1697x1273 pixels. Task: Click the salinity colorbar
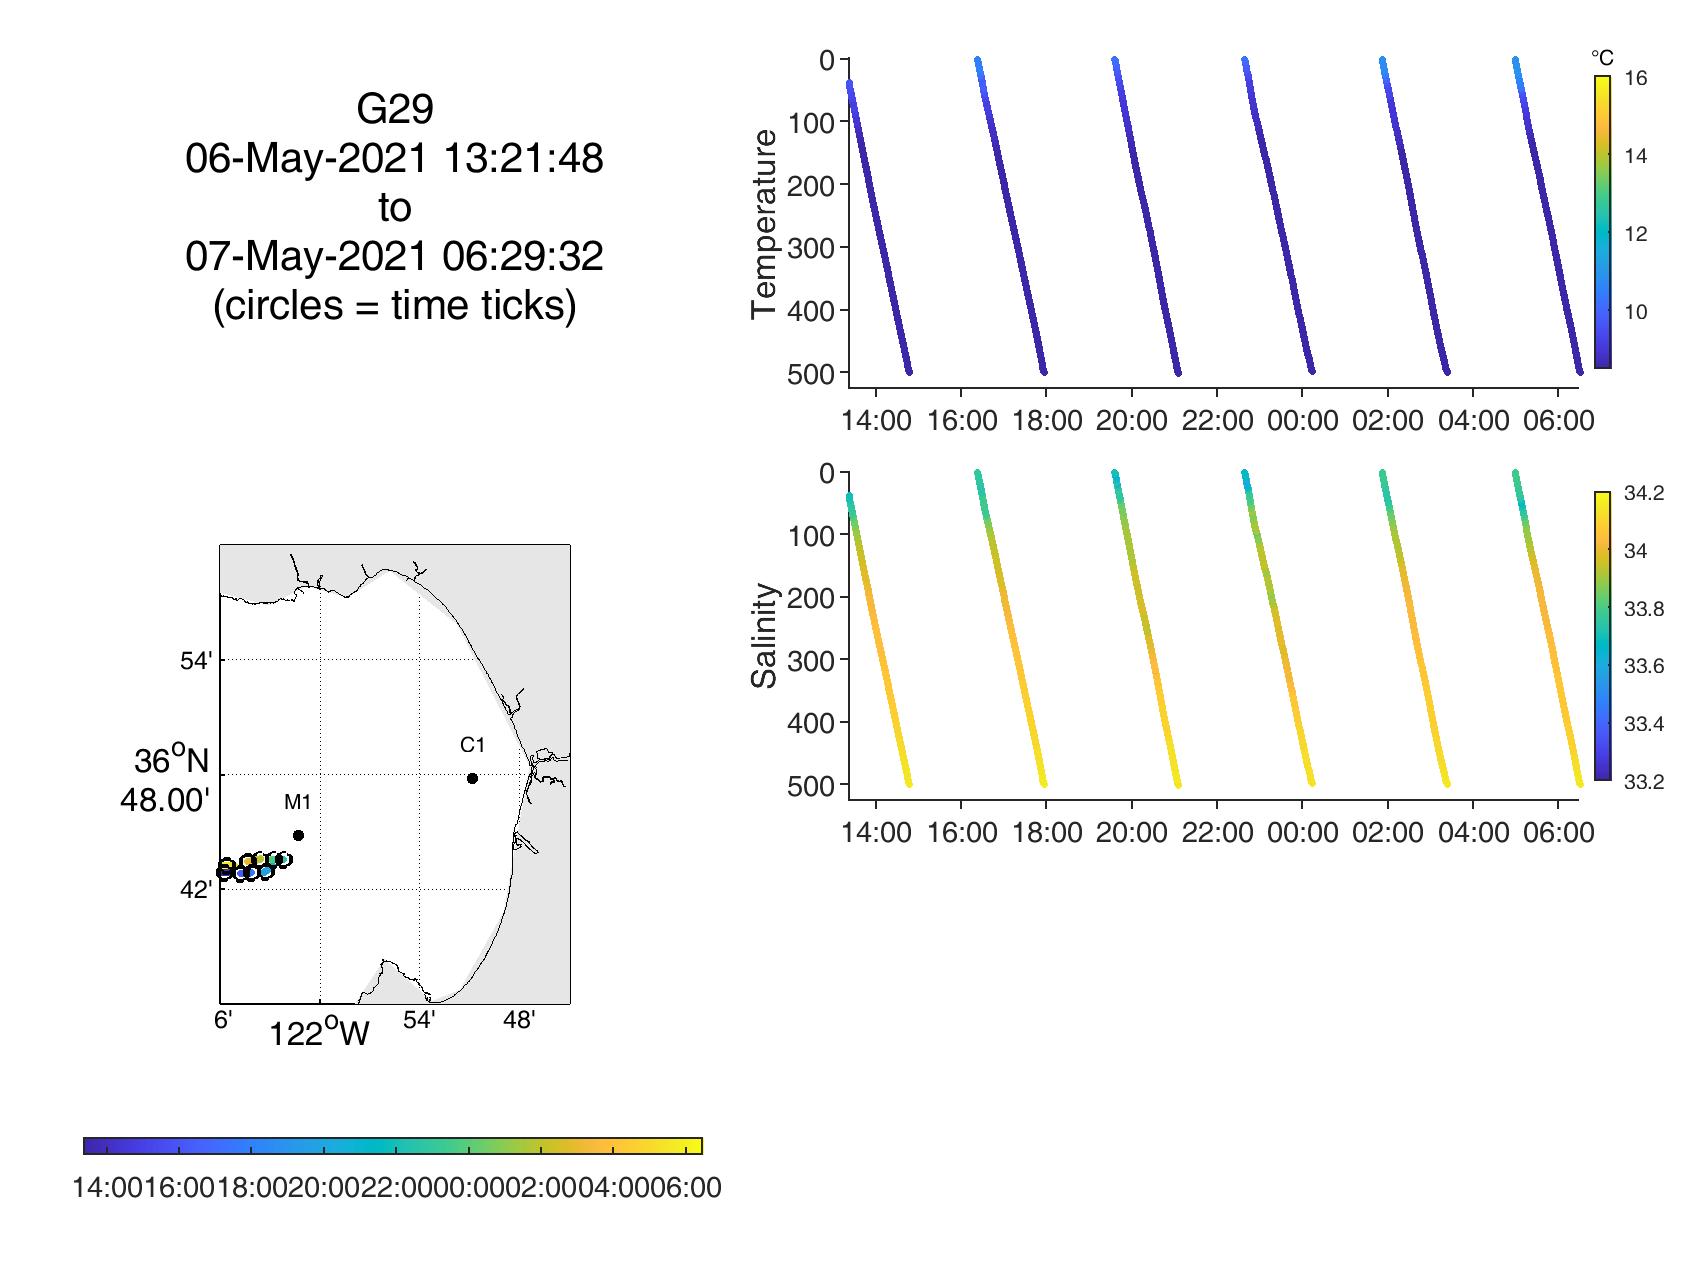[1602, 635]
